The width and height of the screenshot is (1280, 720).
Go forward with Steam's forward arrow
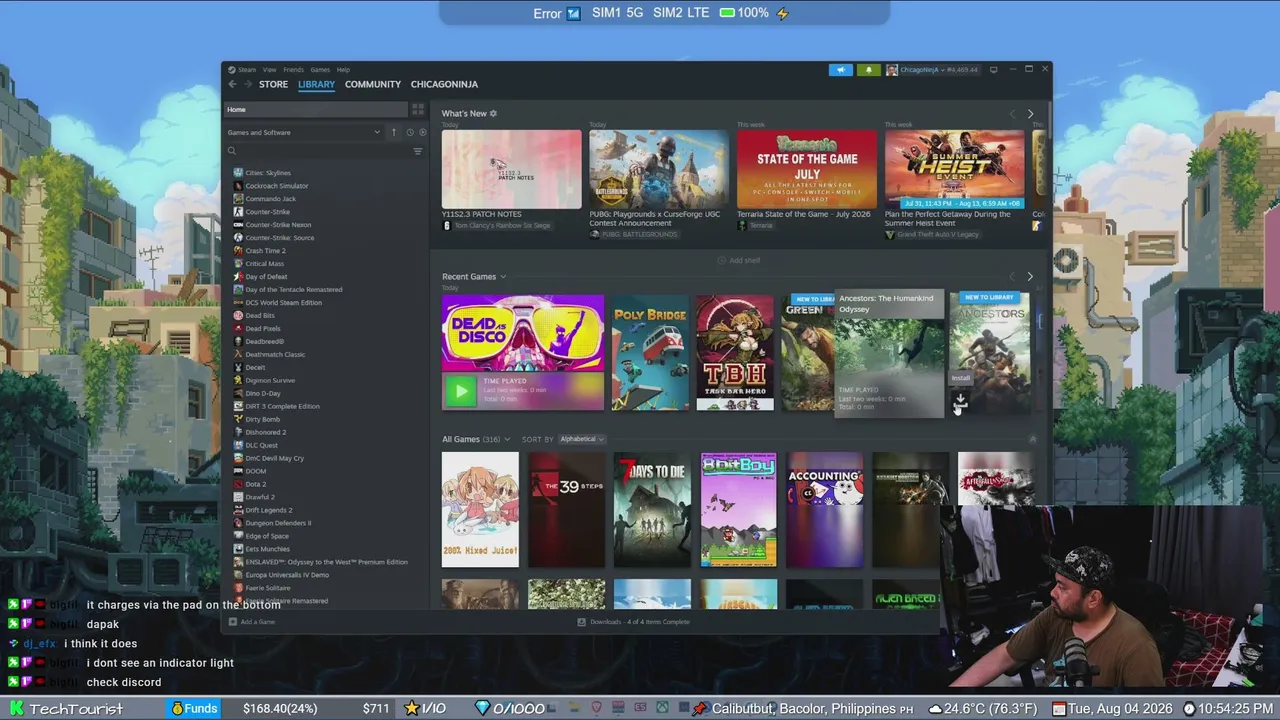247,84
